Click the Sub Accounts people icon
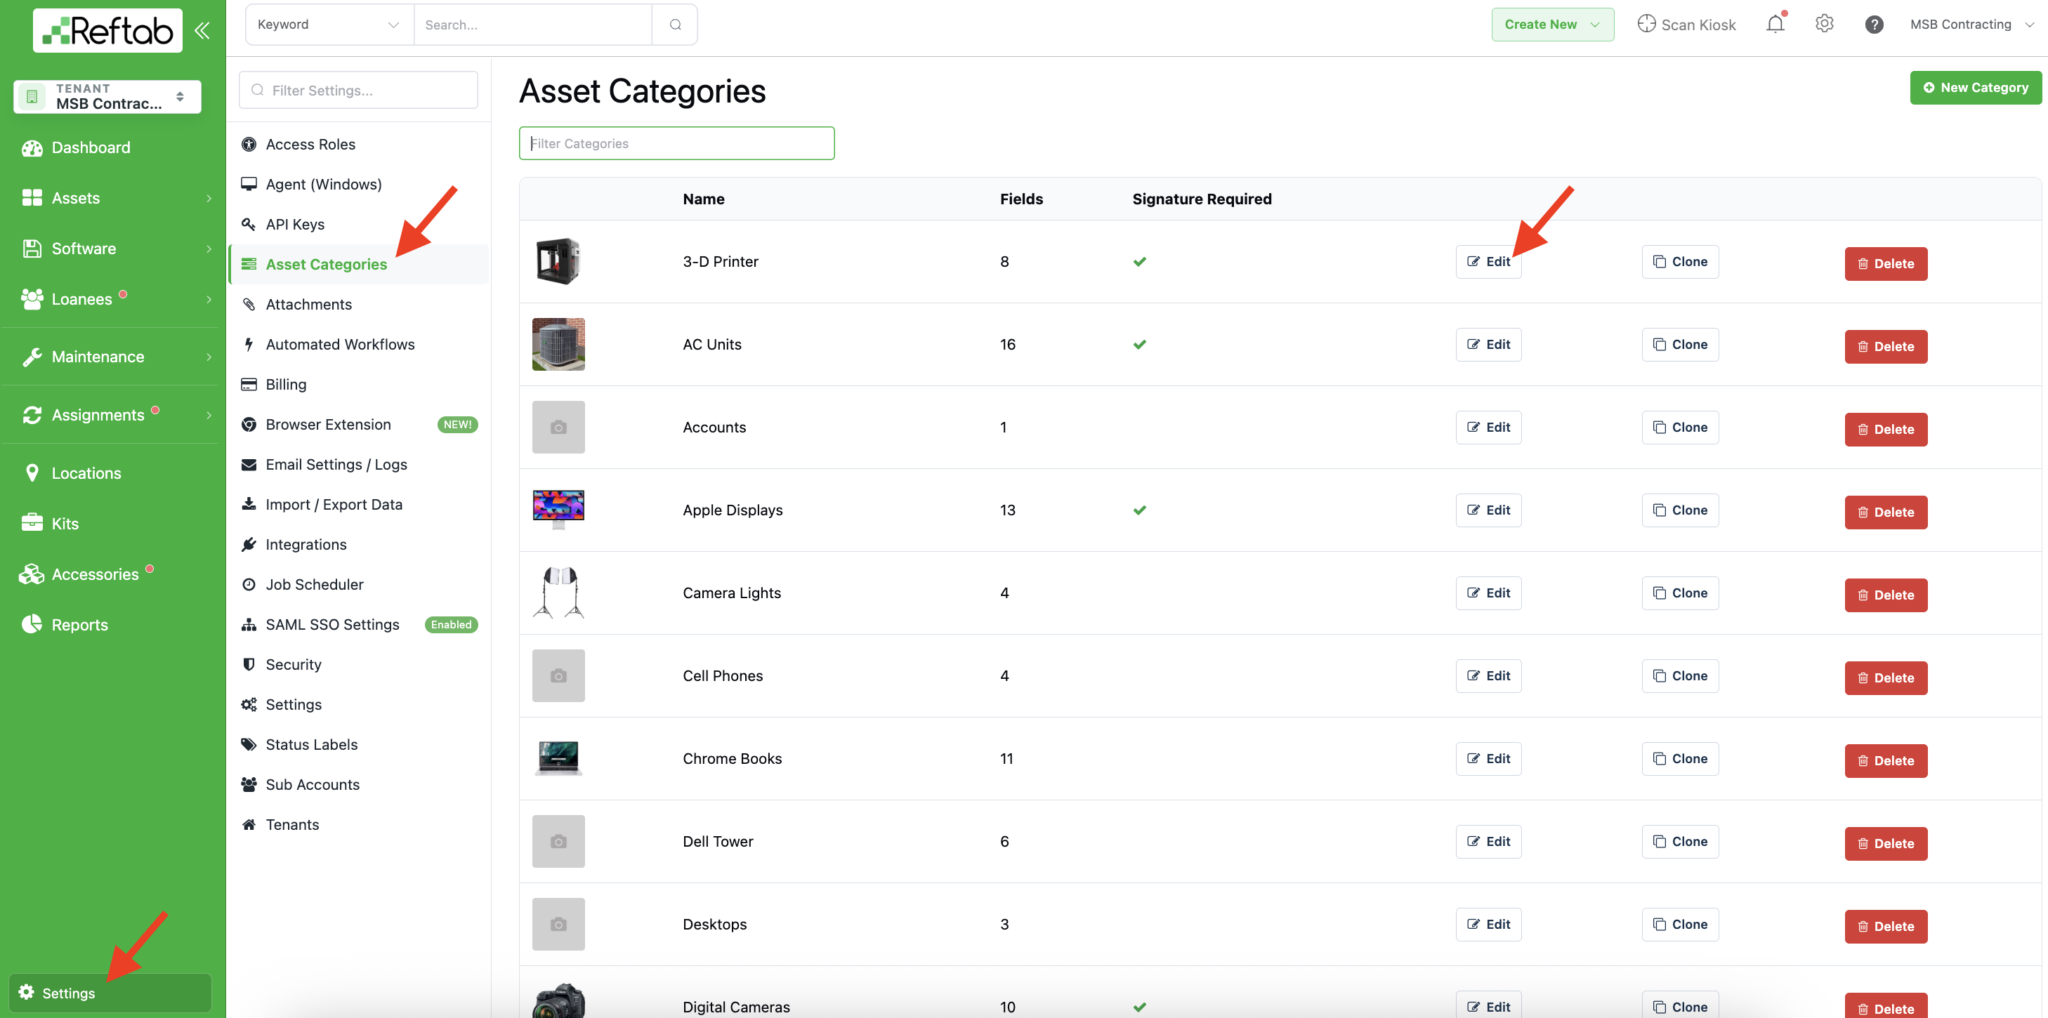This screenshot has height=1018, width=2048. [x=249, y=784]
